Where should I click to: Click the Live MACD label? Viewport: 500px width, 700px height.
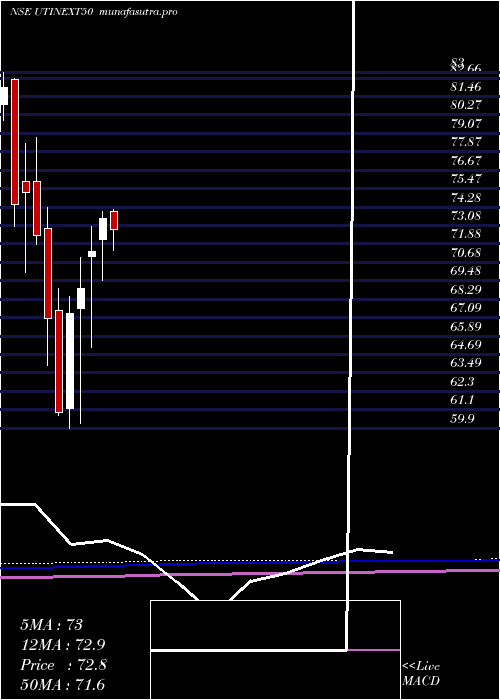click(421, 674)
